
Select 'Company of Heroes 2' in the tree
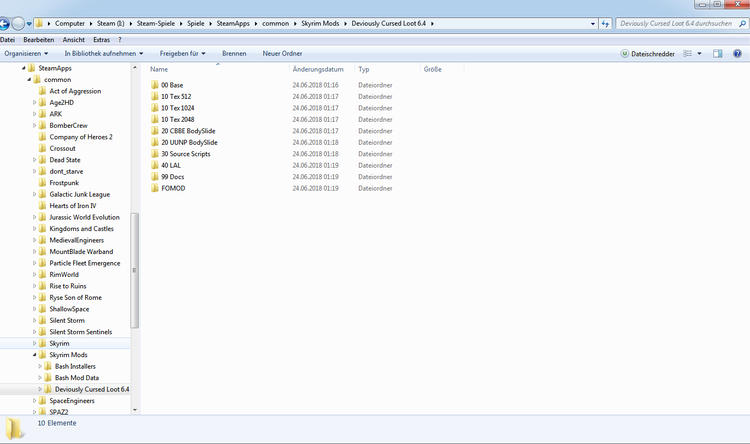81,137
